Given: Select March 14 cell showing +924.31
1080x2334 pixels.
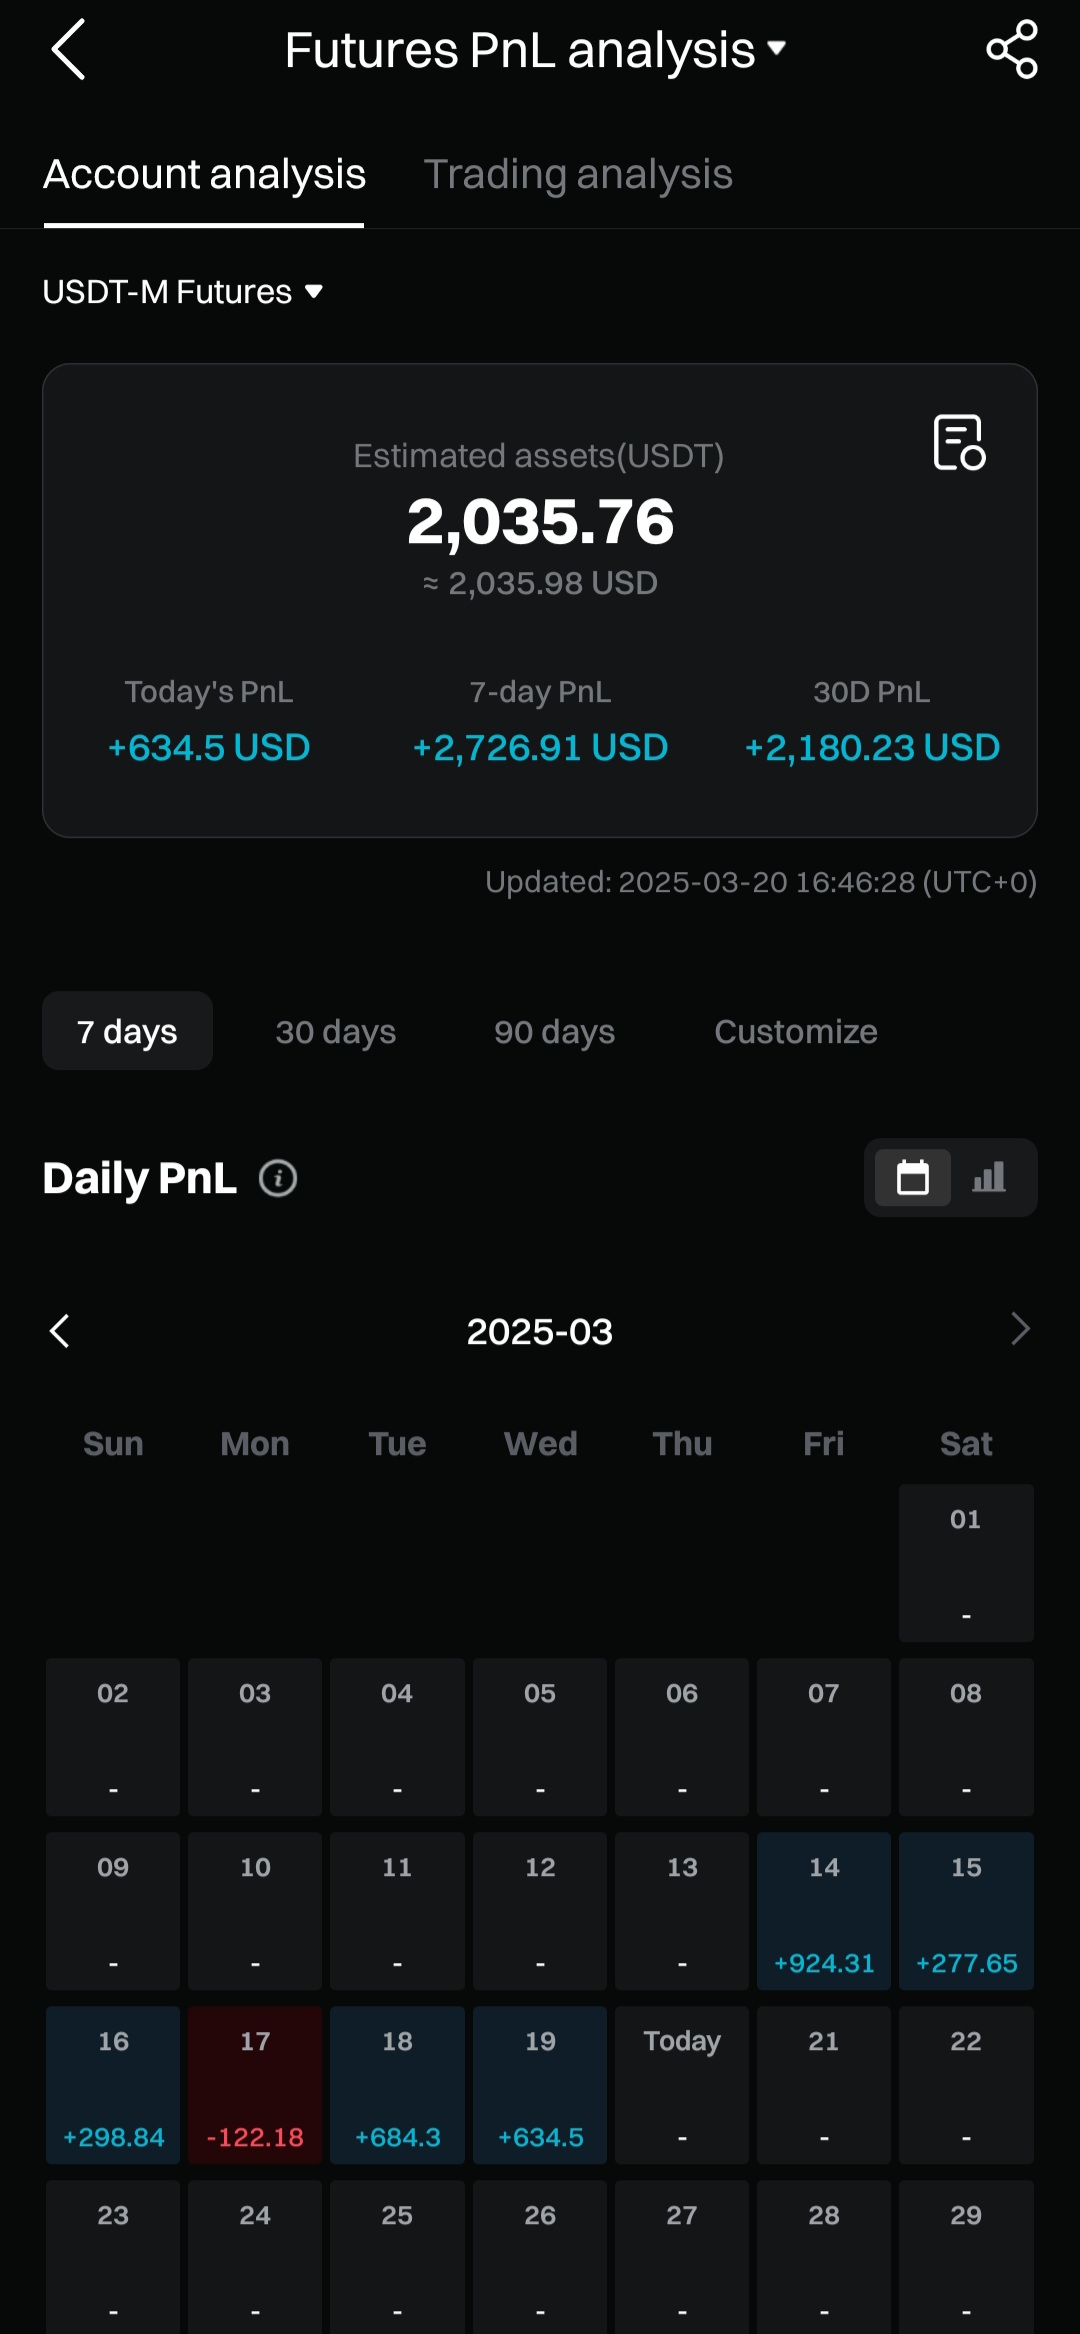Looking at the screenshot, I should coord(824,1911).
